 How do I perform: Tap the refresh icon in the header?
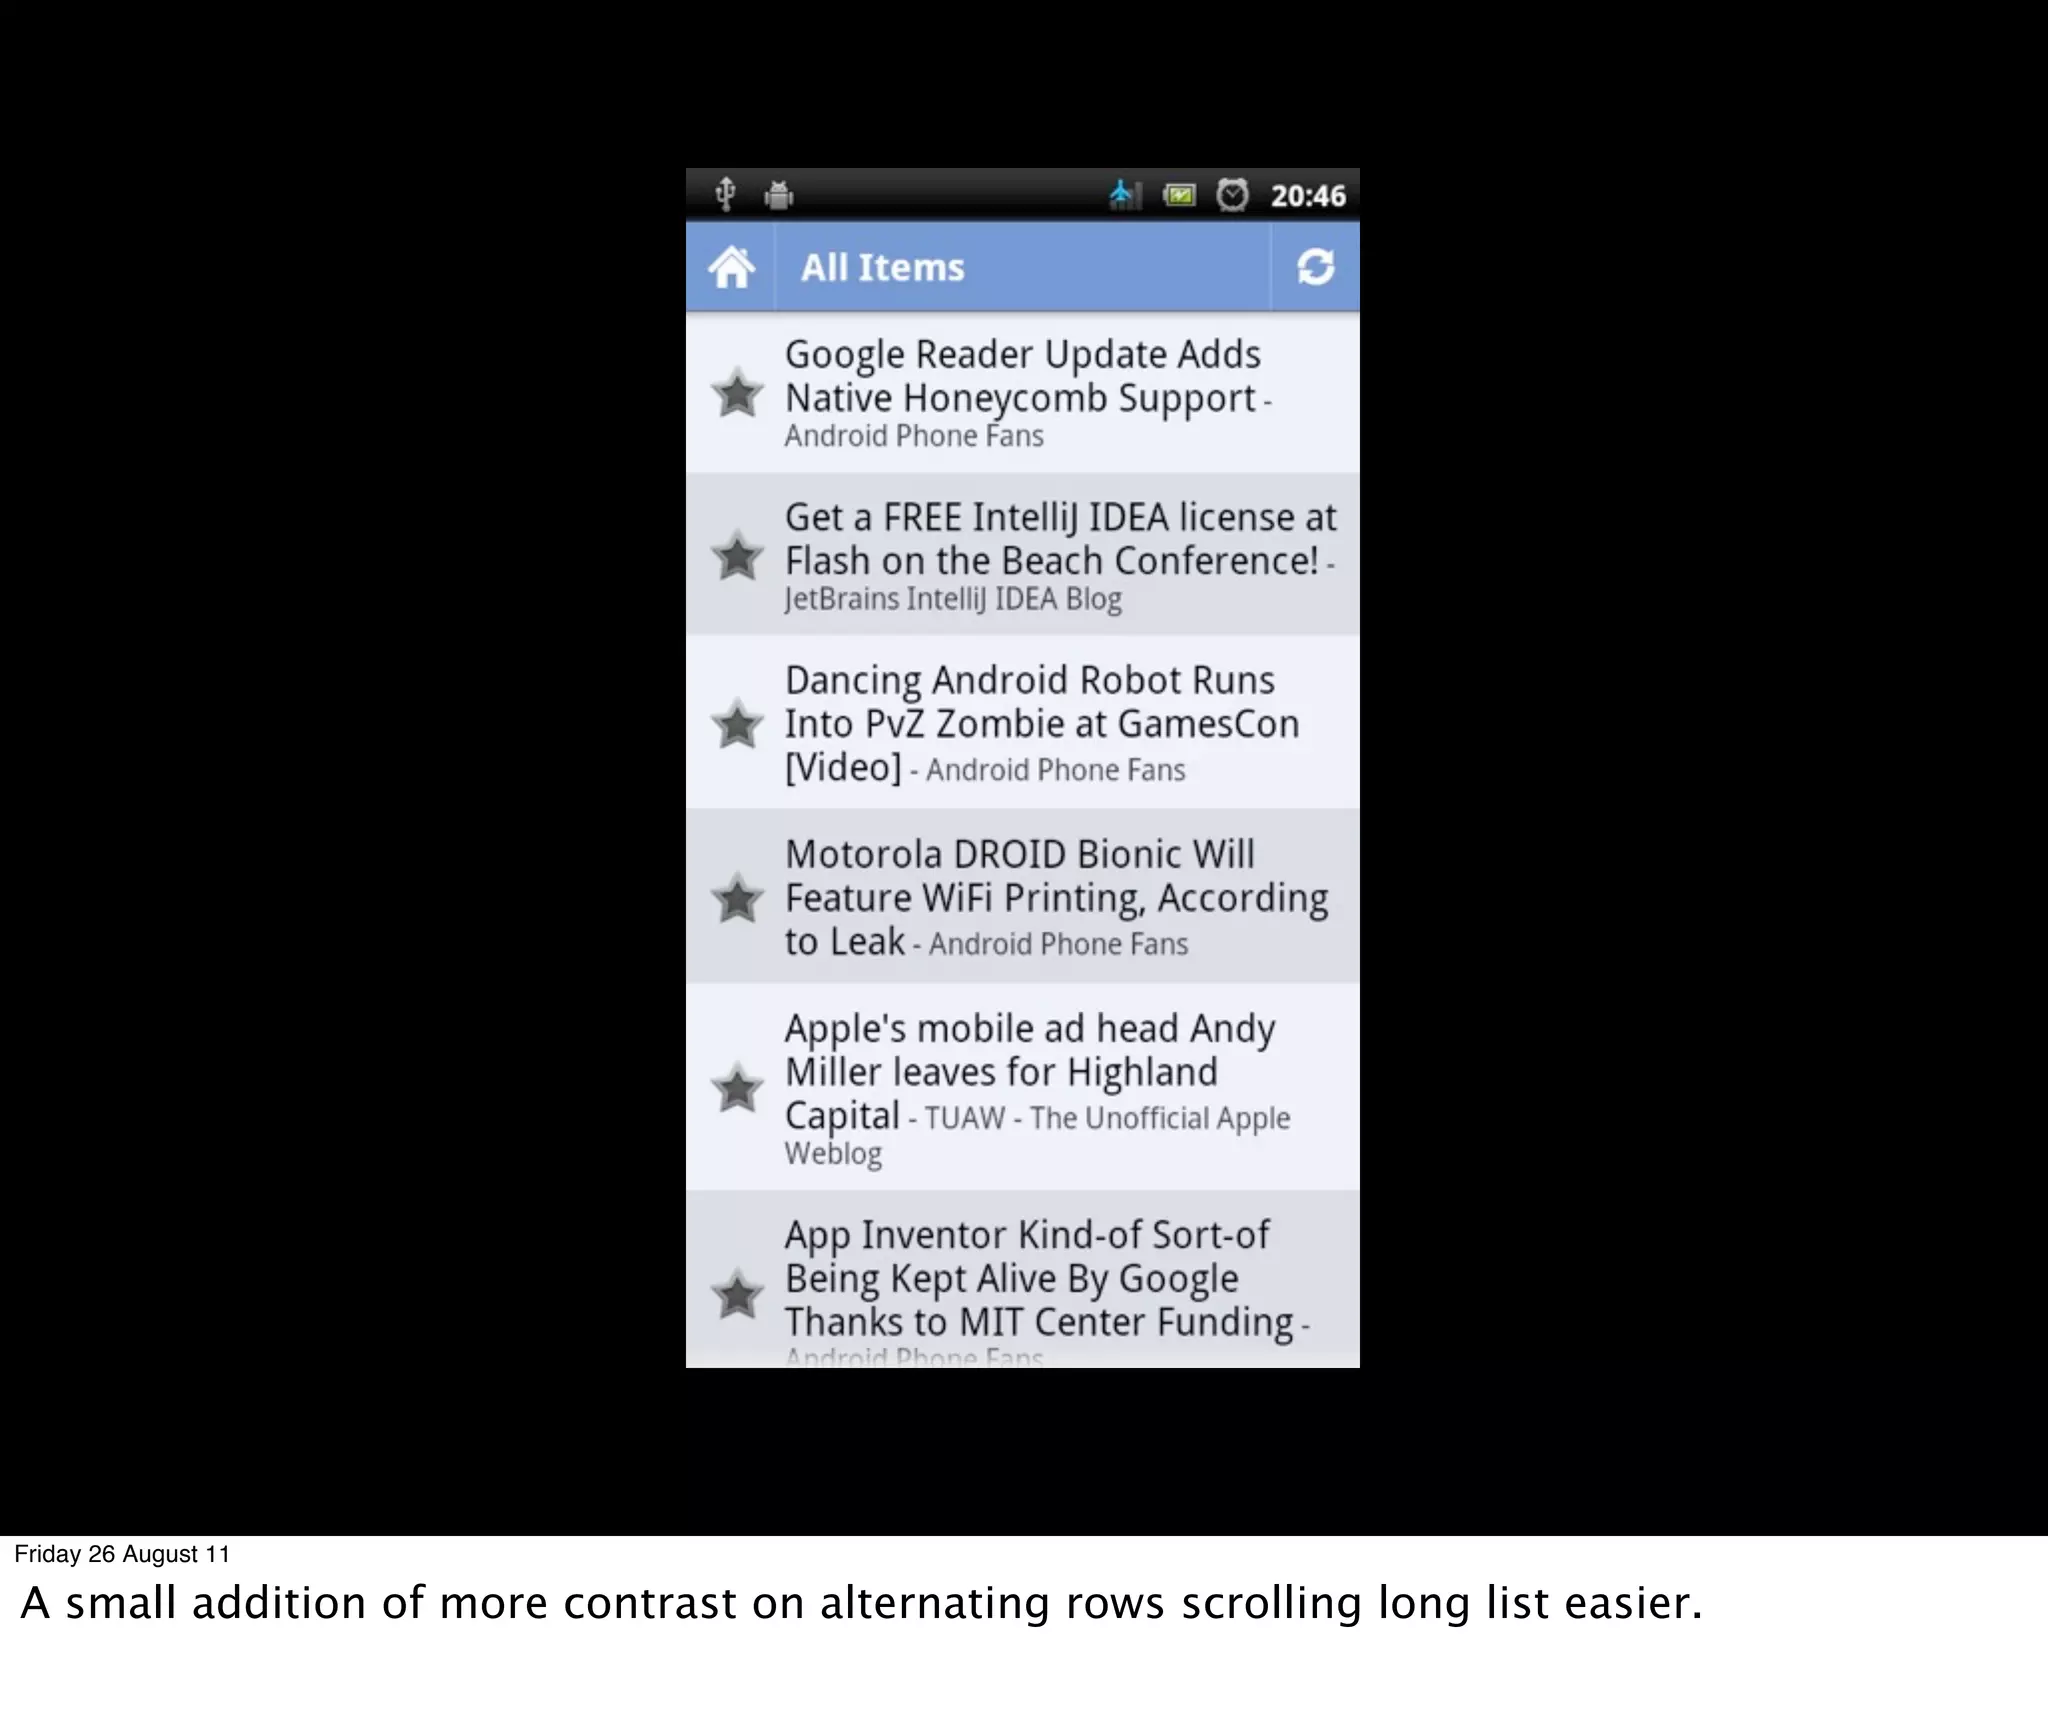[1315, 267]
